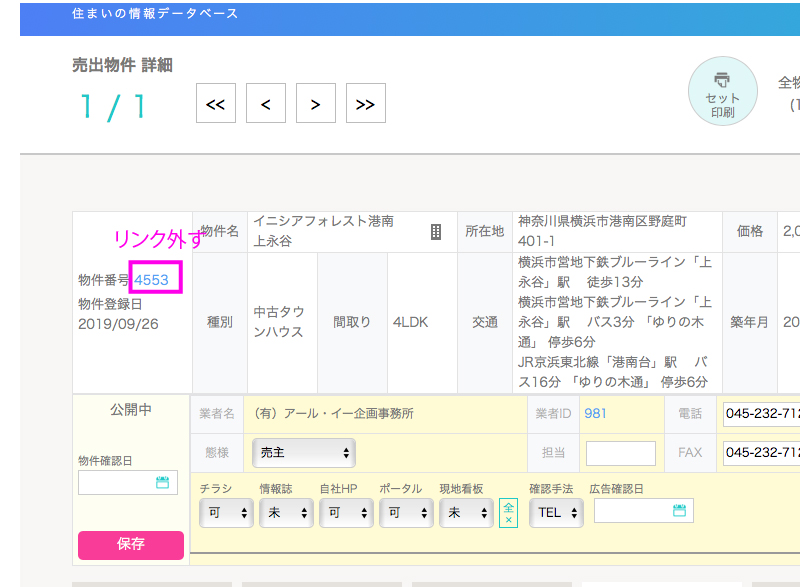Viewport: 800px width, 587px height.
Task: Click the building icon beside the property name
Action: (x=435, y=232)
